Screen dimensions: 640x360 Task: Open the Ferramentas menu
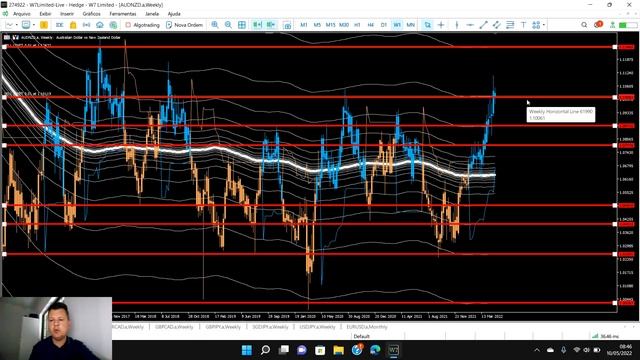(x=123, y=14)
